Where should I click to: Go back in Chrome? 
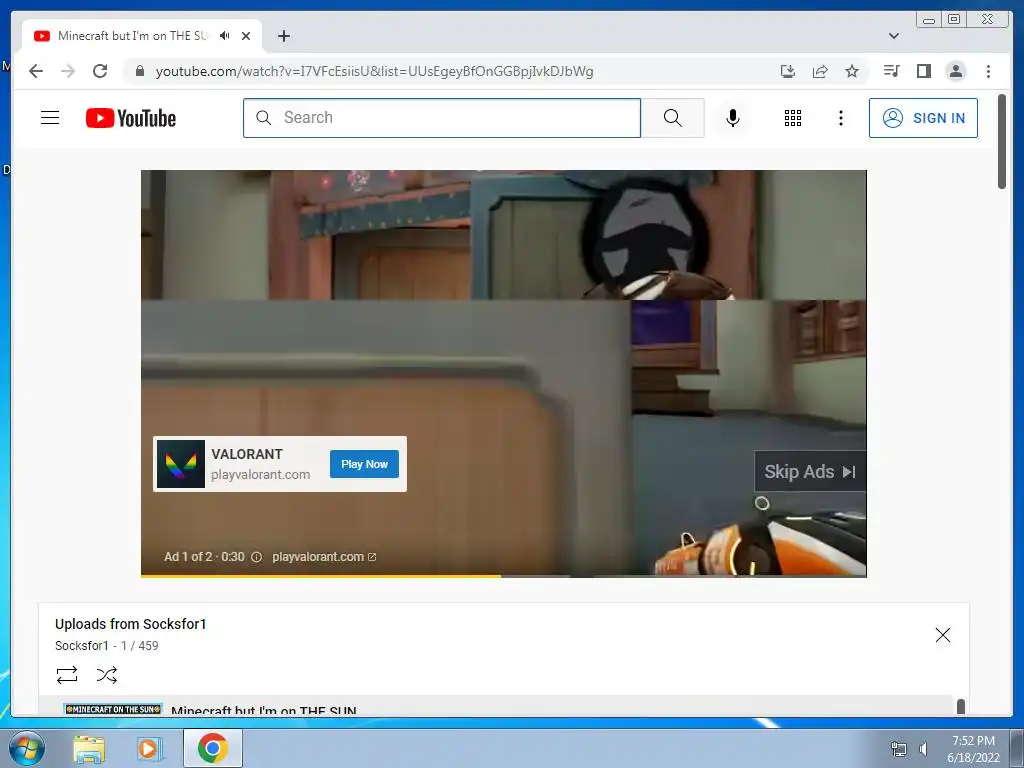coord(36,71)
